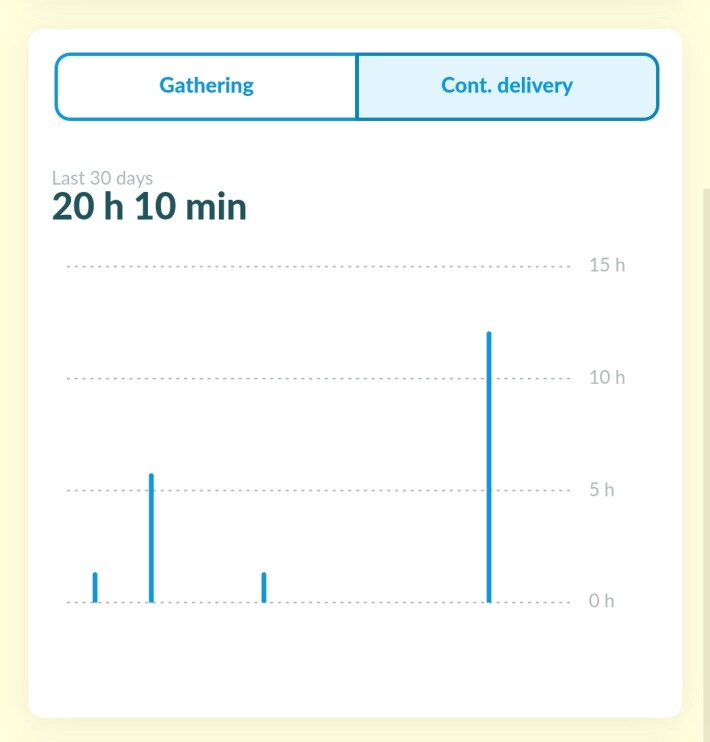Click the 20 h 10 min total

click(x=149, y=208)
